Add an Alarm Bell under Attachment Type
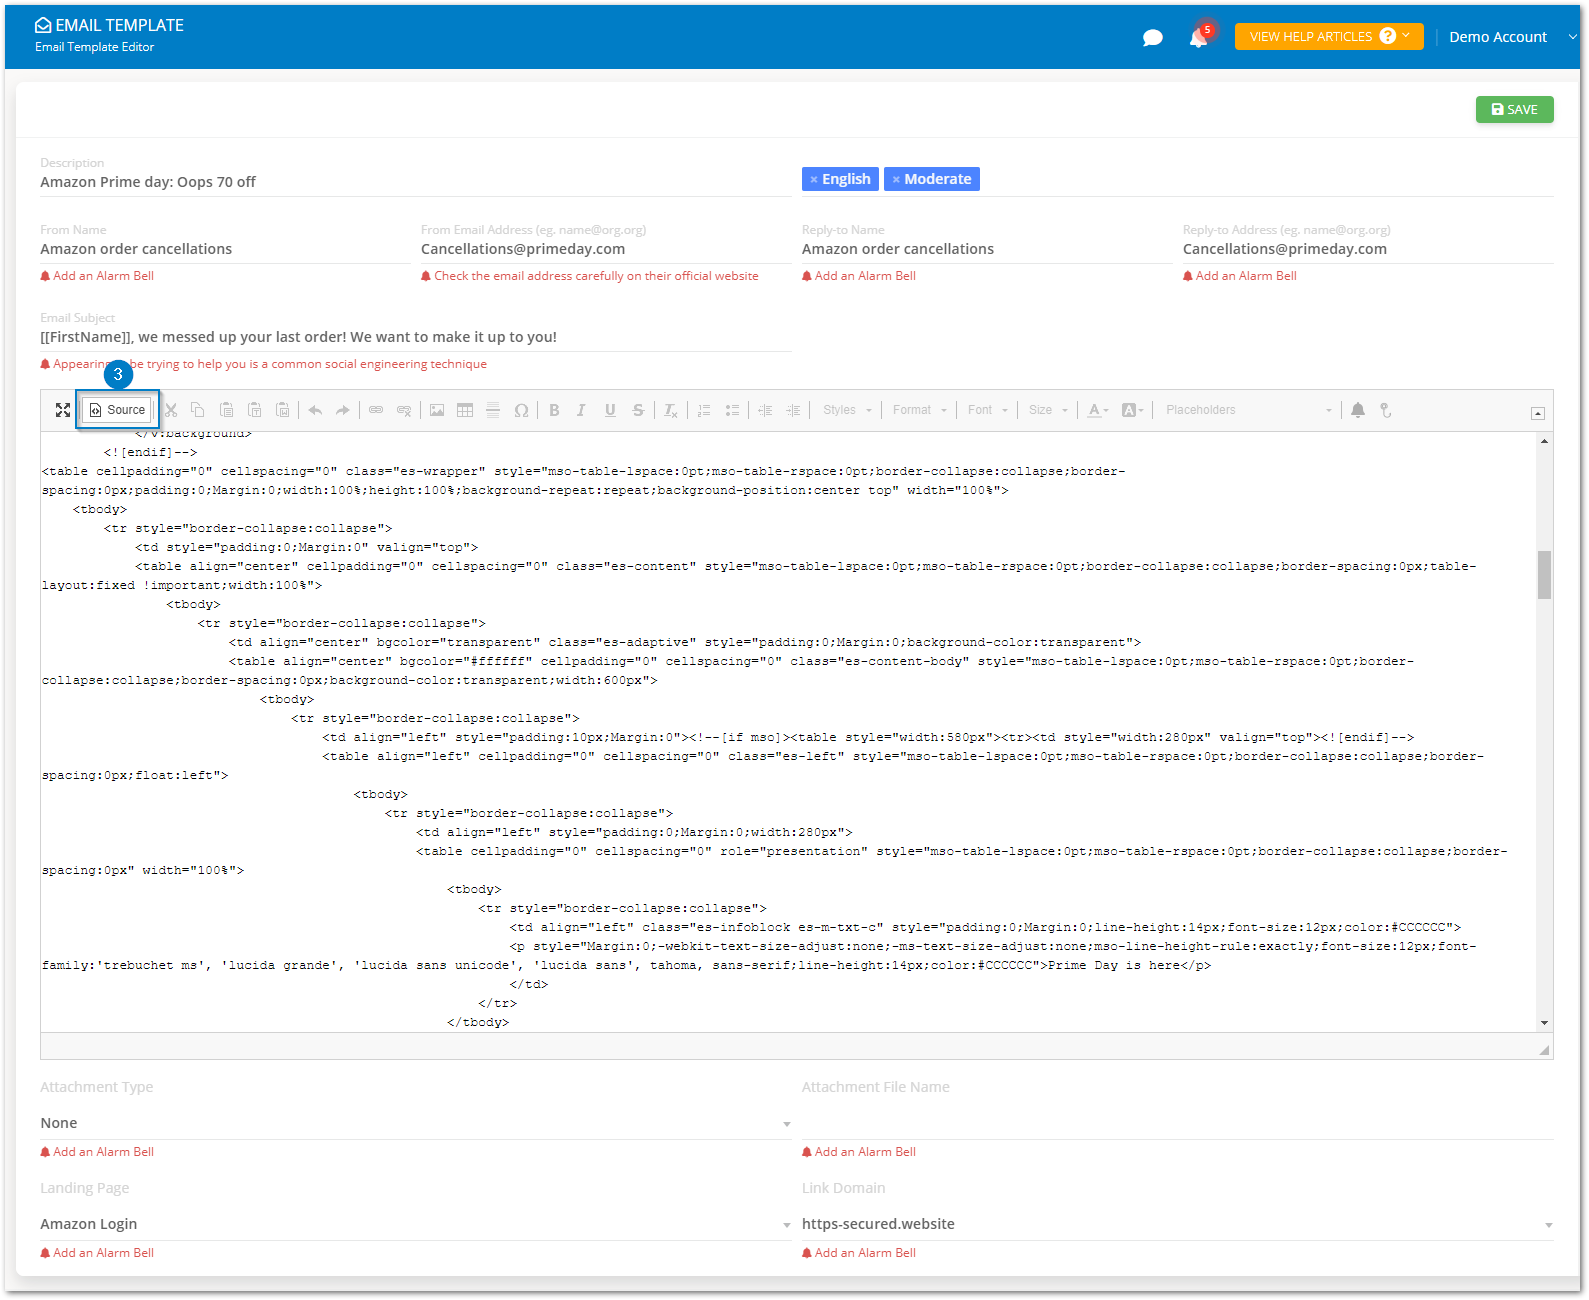Viewport: 1589px width, 1300px height. [x=97, y=1152]
